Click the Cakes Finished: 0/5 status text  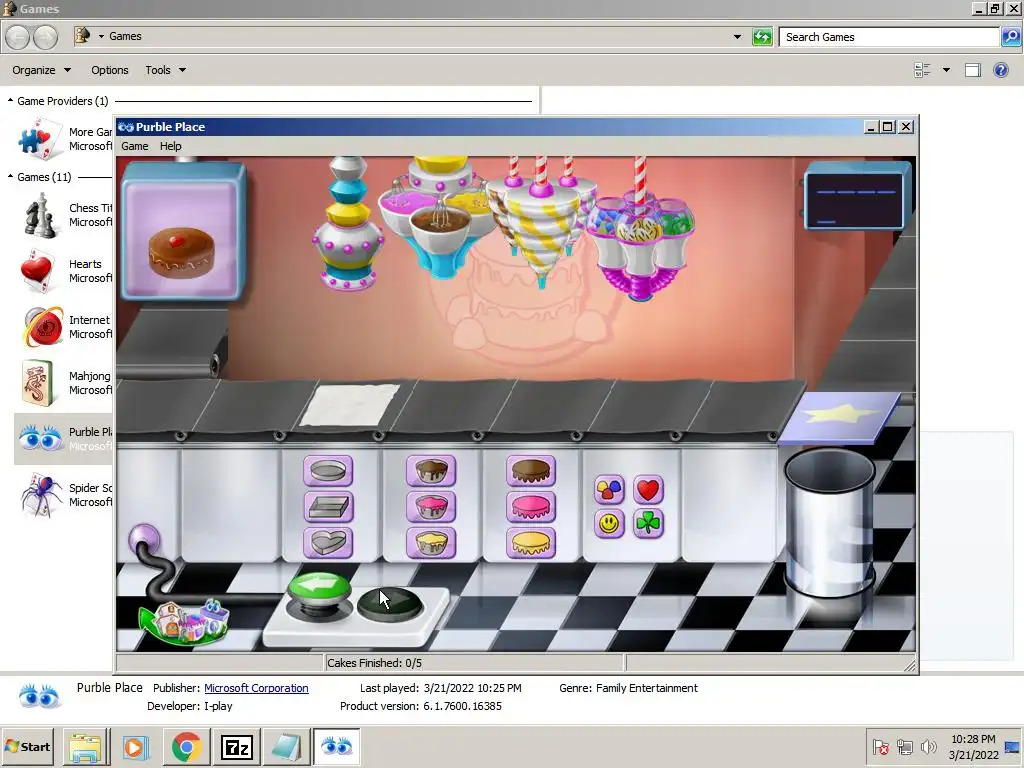(374, 663)
